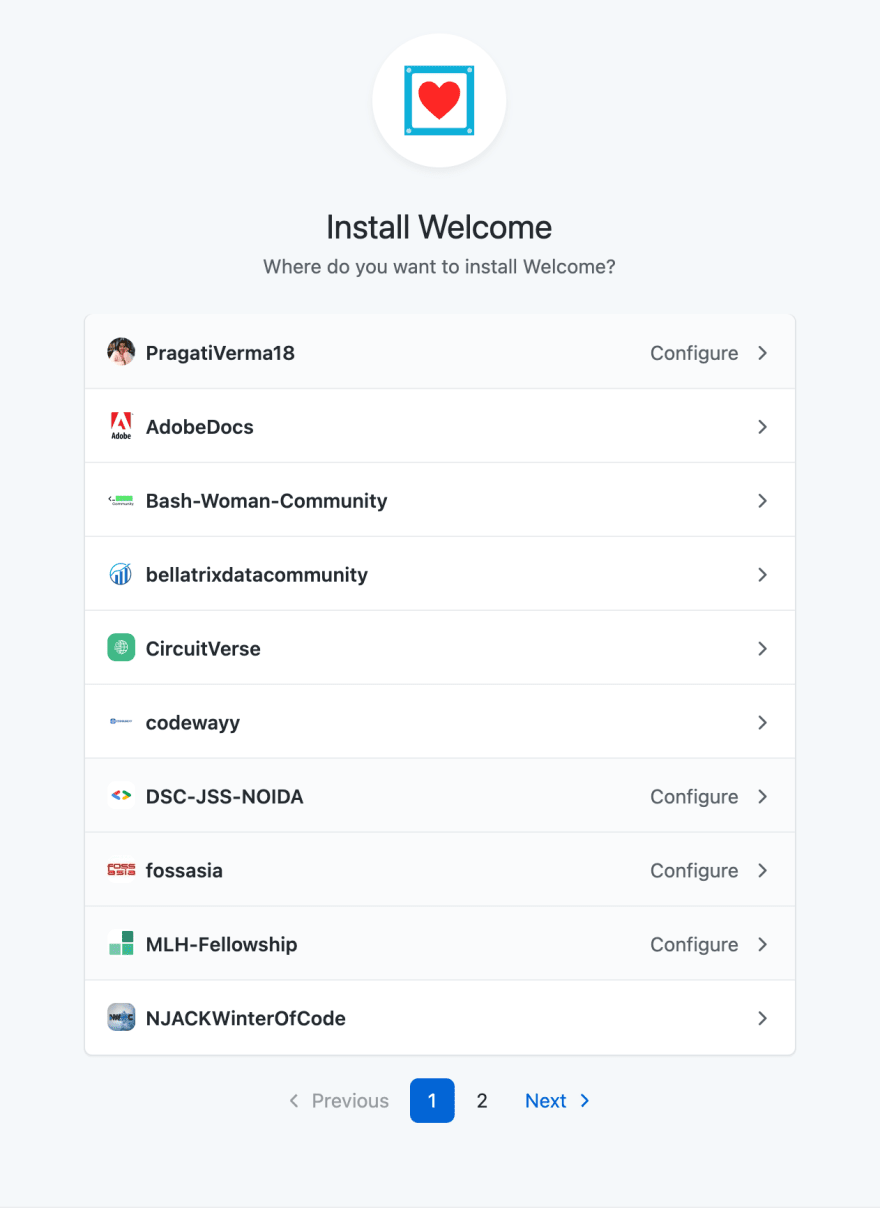This screenshot has height=1208, width=880.
Task: Open bellatrixdatacommunity row chevron arrow
Action: click(x=763, y=575)
